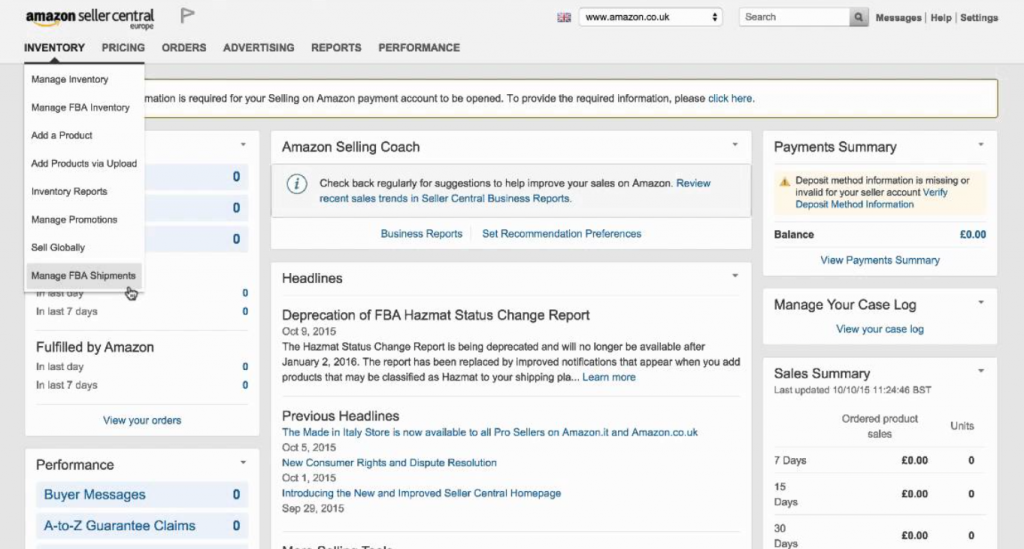Click Verify Deposit Method Information link
This screenshot has height=549, width=1024.
click(871, 198)
